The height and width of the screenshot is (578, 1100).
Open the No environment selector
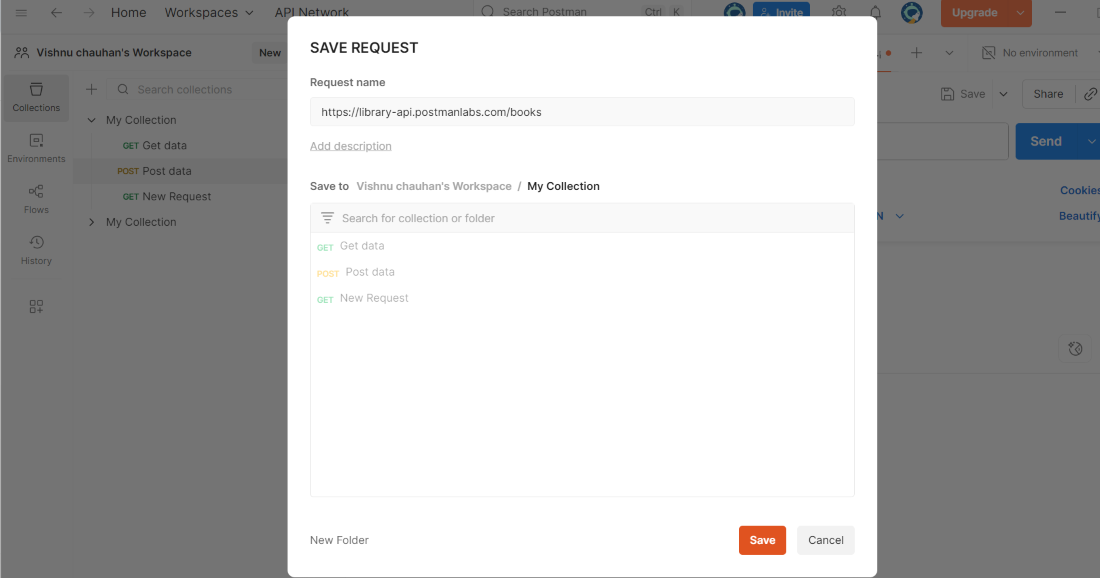click(1029, 53)
